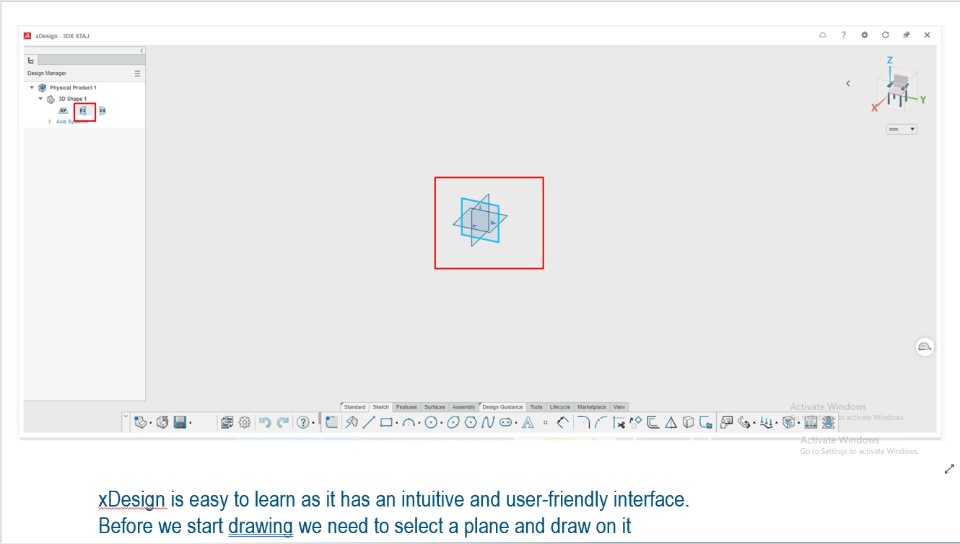Select the Physical Product 1 label
The height and width of the screenshot is (544, 960).
[73, 88]
